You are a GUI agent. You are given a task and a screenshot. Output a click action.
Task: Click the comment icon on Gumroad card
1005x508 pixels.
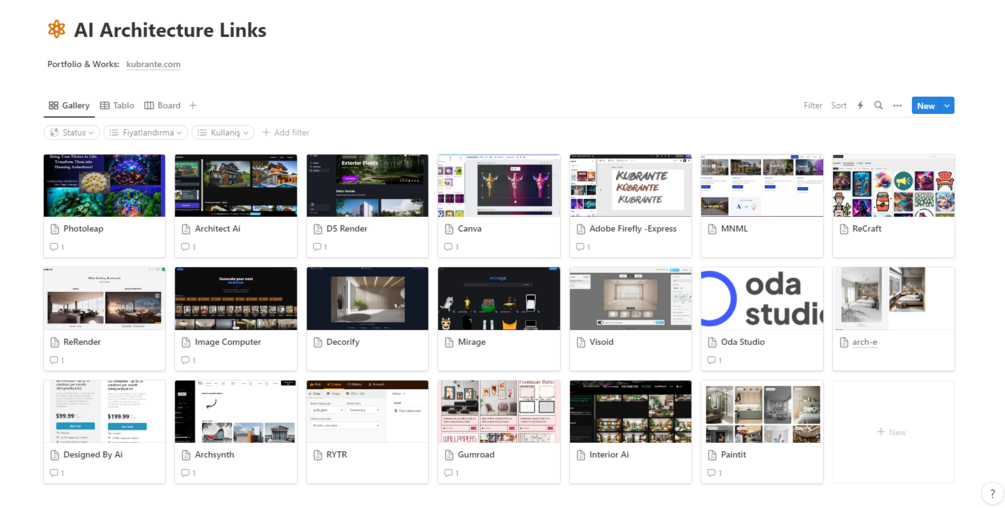[x=448, y=473]
